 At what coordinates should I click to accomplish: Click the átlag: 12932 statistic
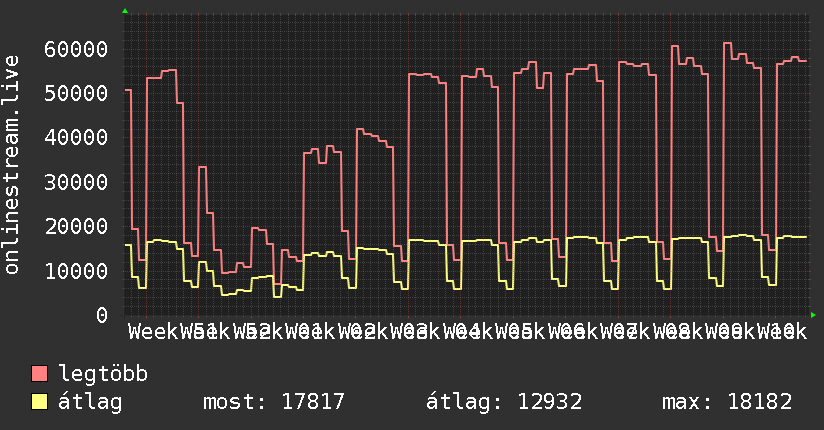point(504,402)
